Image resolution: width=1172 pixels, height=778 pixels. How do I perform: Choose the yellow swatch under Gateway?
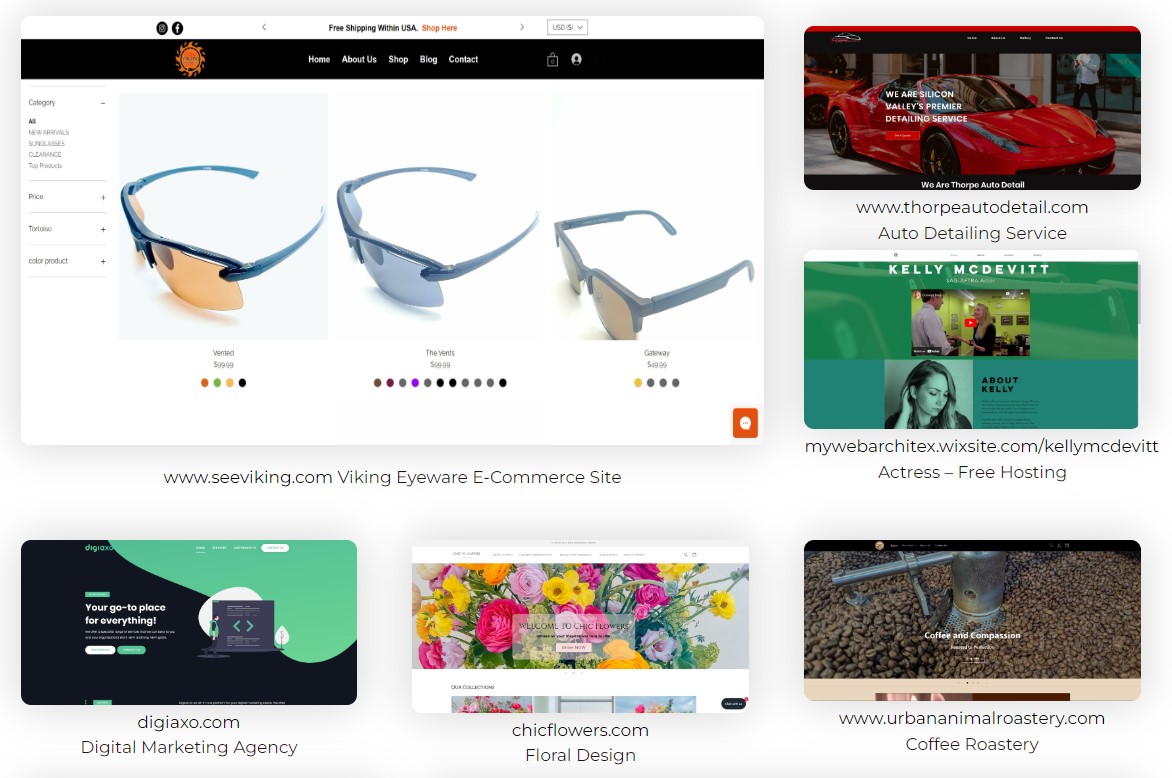pos(638,383)
